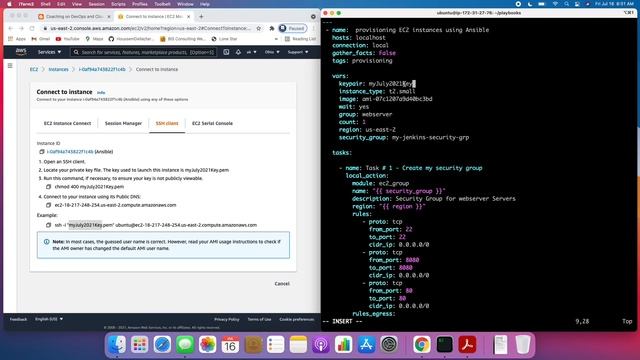Switch to the Session Manager tab

(x=123, y=123)
